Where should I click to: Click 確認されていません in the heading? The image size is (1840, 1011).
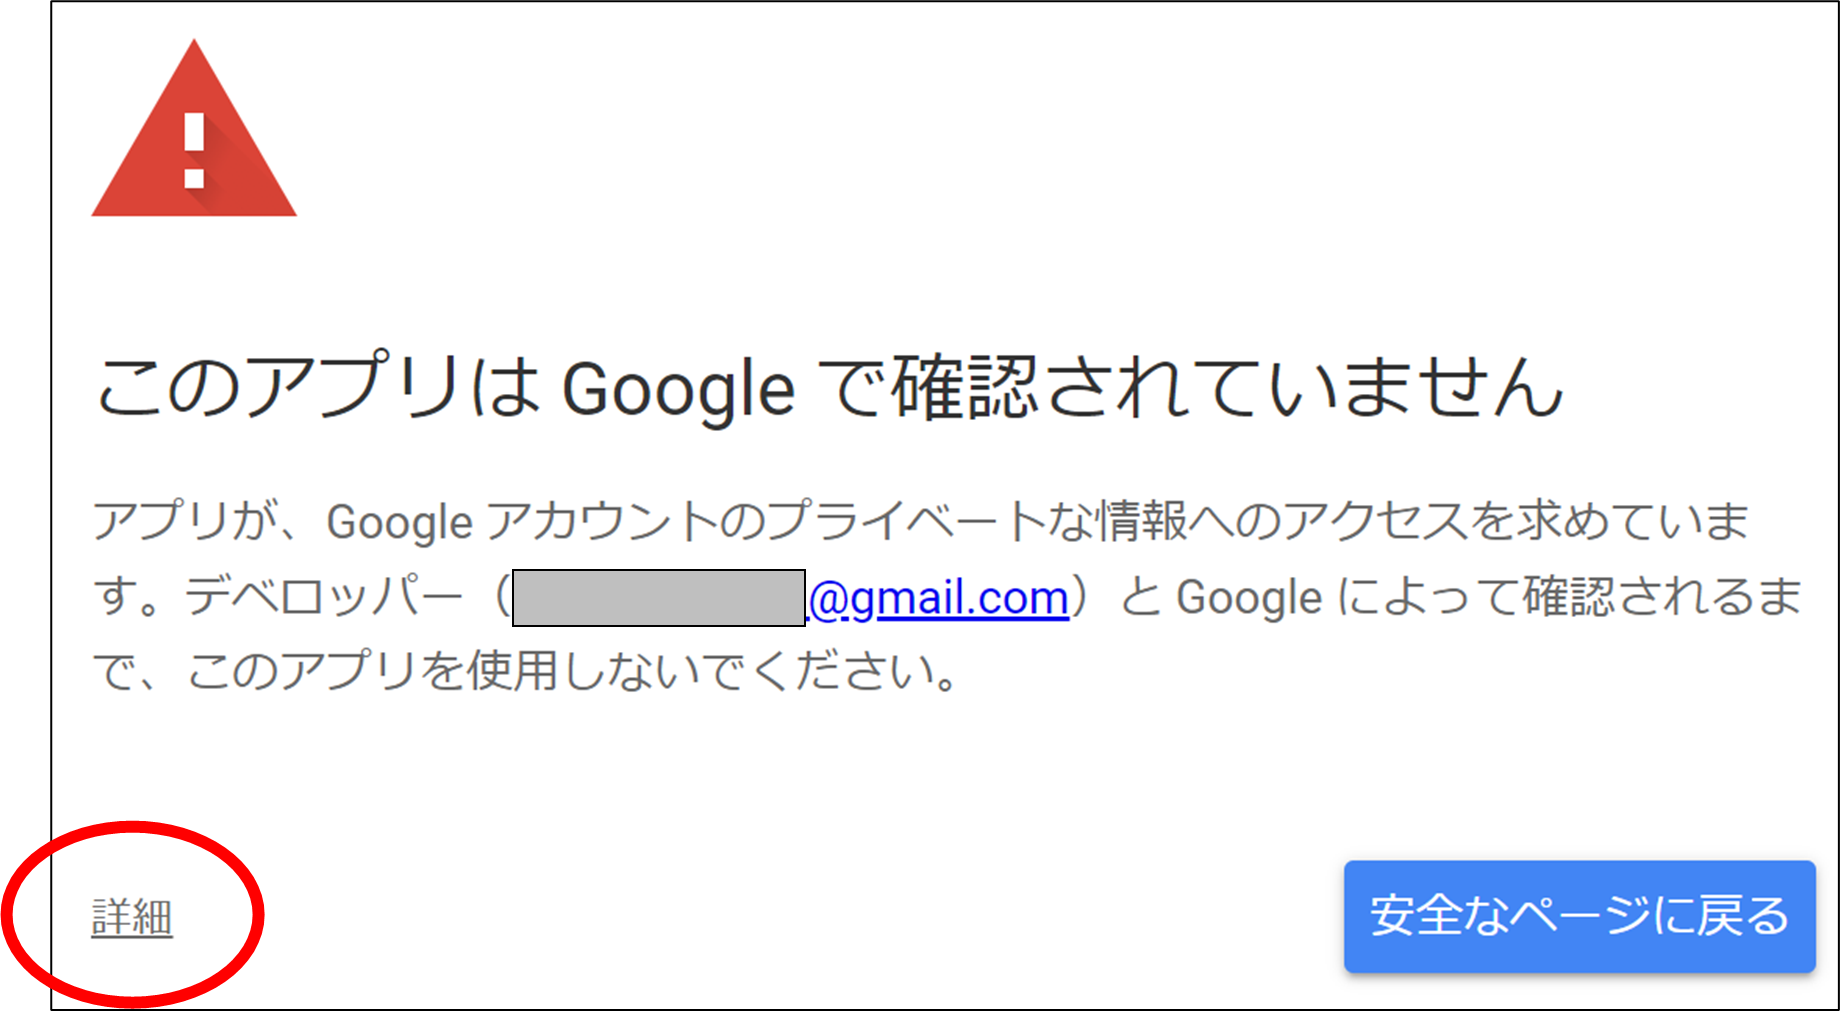coord(1226,387)
